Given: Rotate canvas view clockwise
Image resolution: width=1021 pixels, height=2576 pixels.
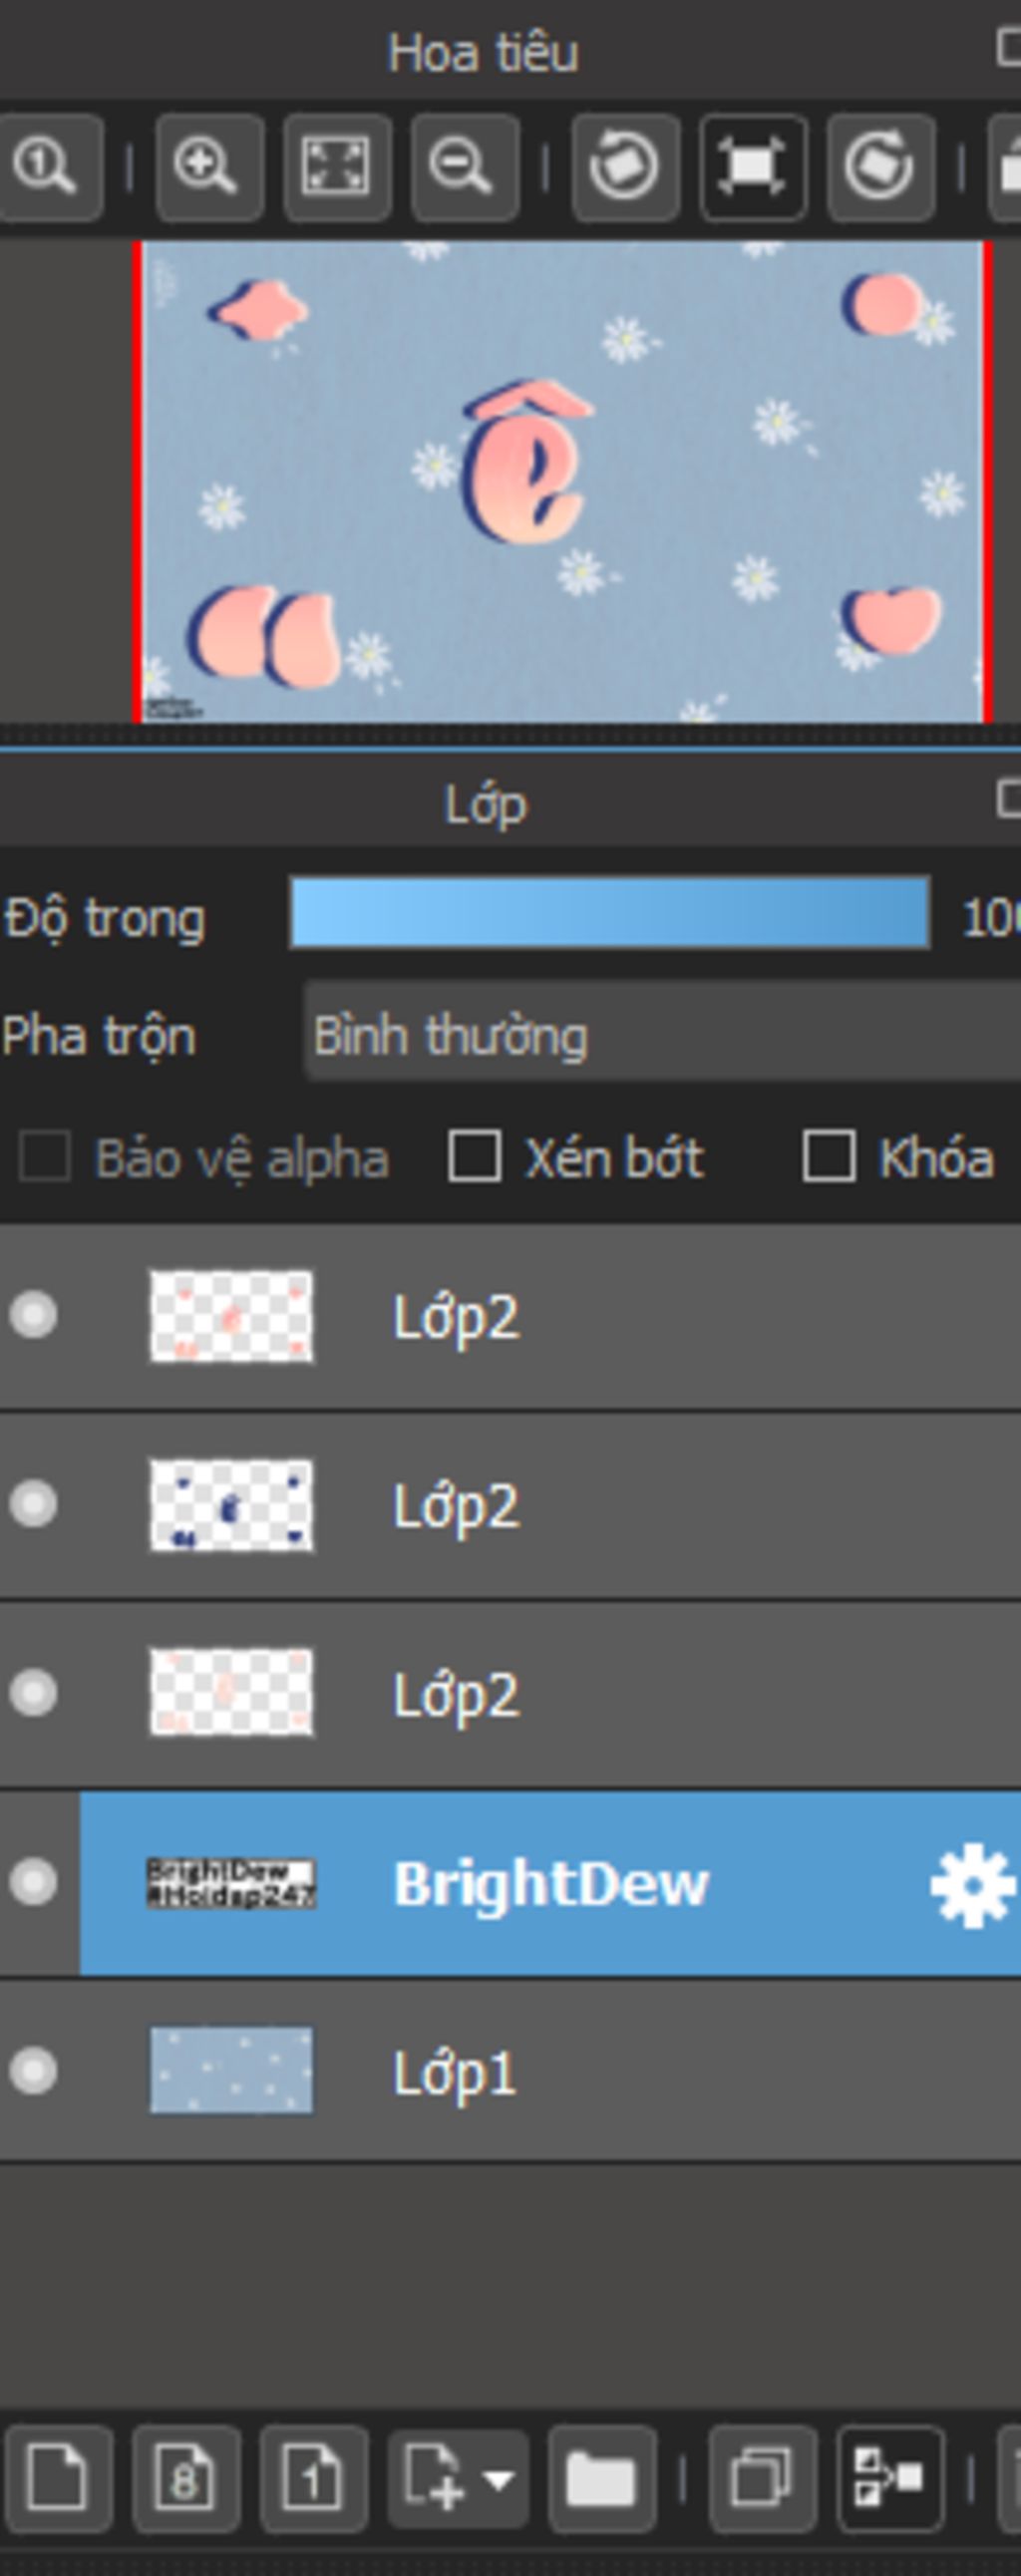Looking at the screenshot, I should tap(880, 167).
